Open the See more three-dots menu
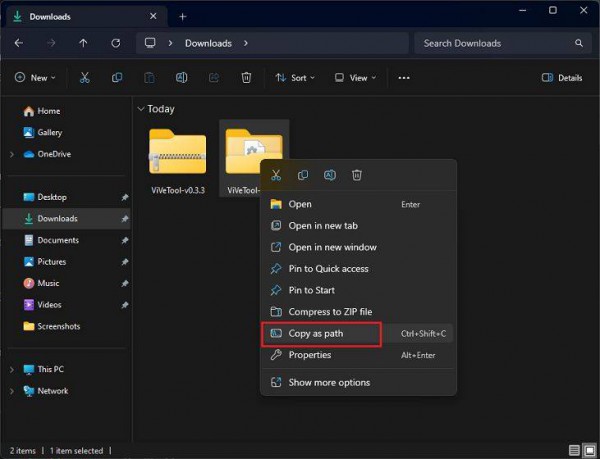 coord(404,77)
